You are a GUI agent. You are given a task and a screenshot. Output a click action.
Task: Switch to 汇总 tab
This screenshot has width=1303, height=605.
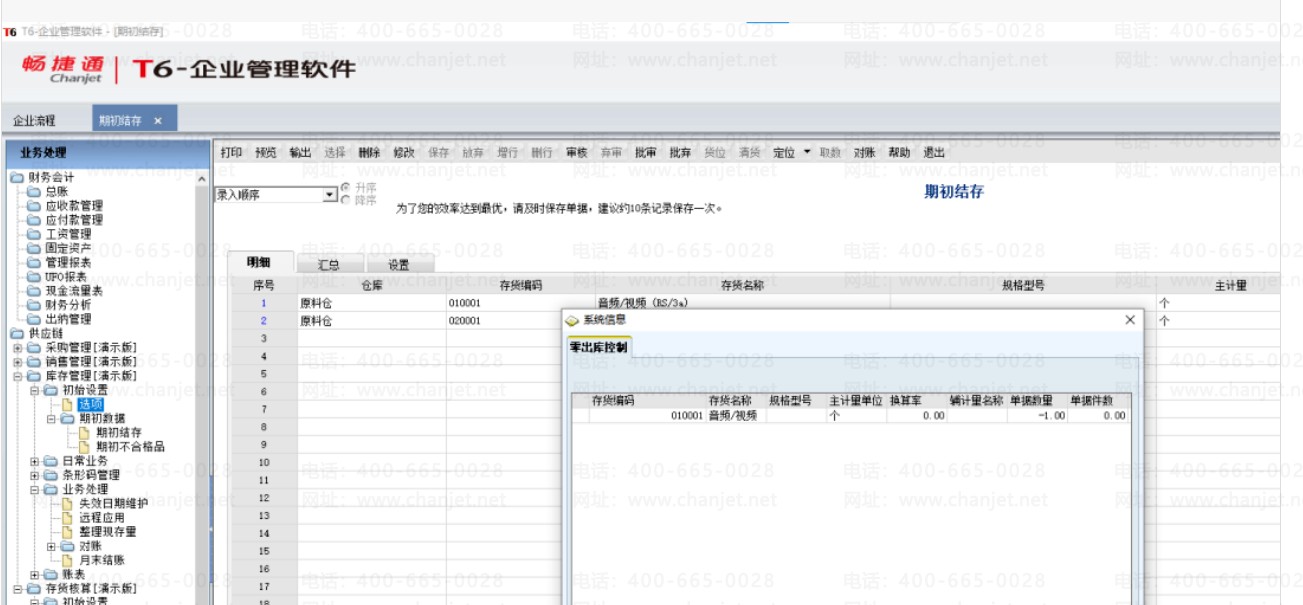pos(329,265)
